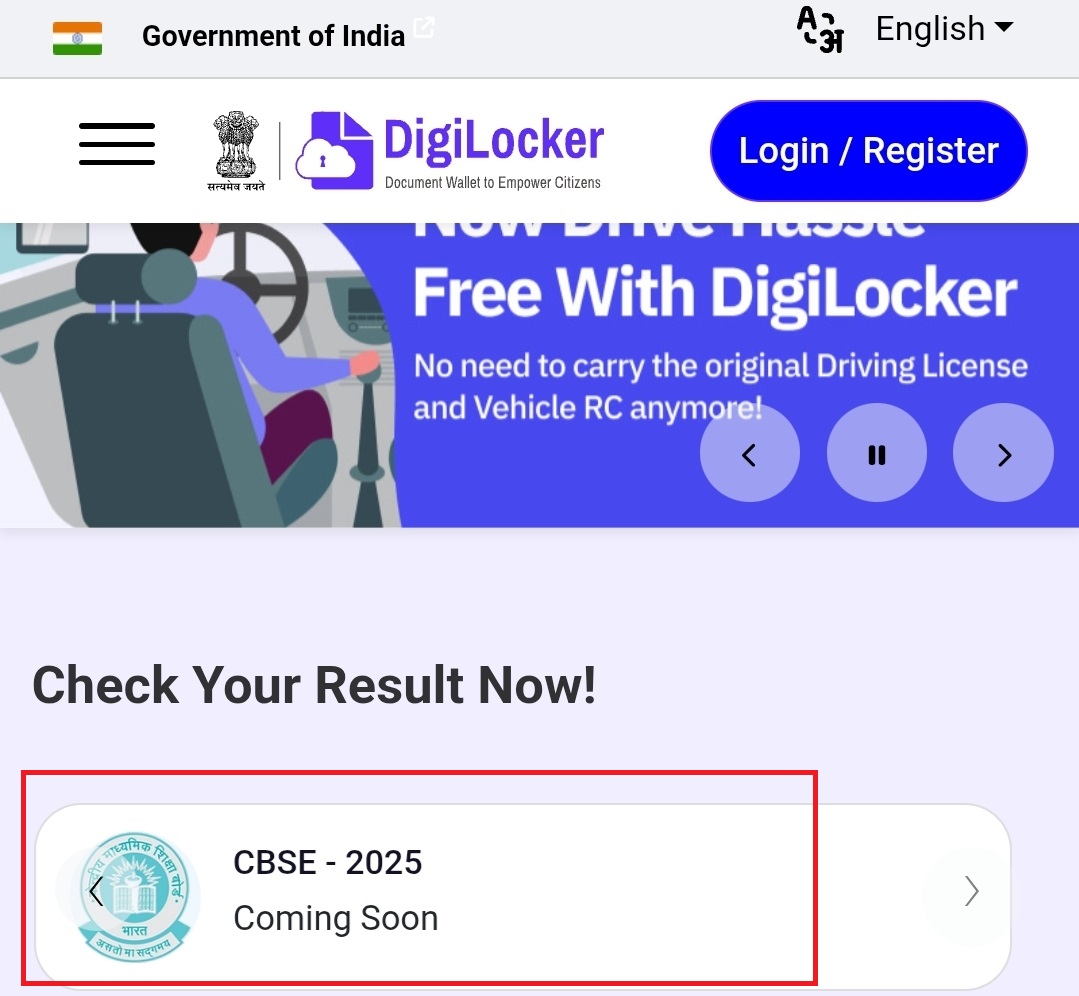Click the driving license banner illustration
This screenshot has width=1079, height=996.
[200, 375]
